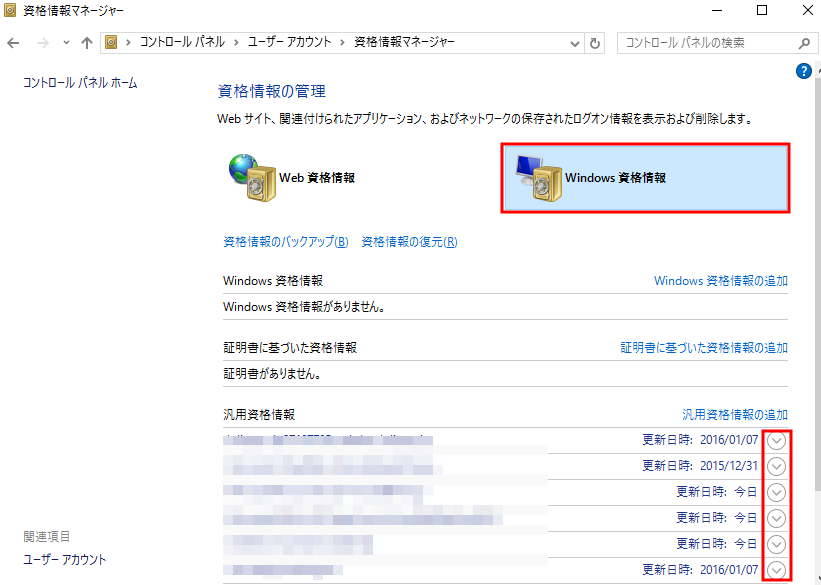Open Web 資格情報 vault
The image size is (821, 585).
(292, 178)
